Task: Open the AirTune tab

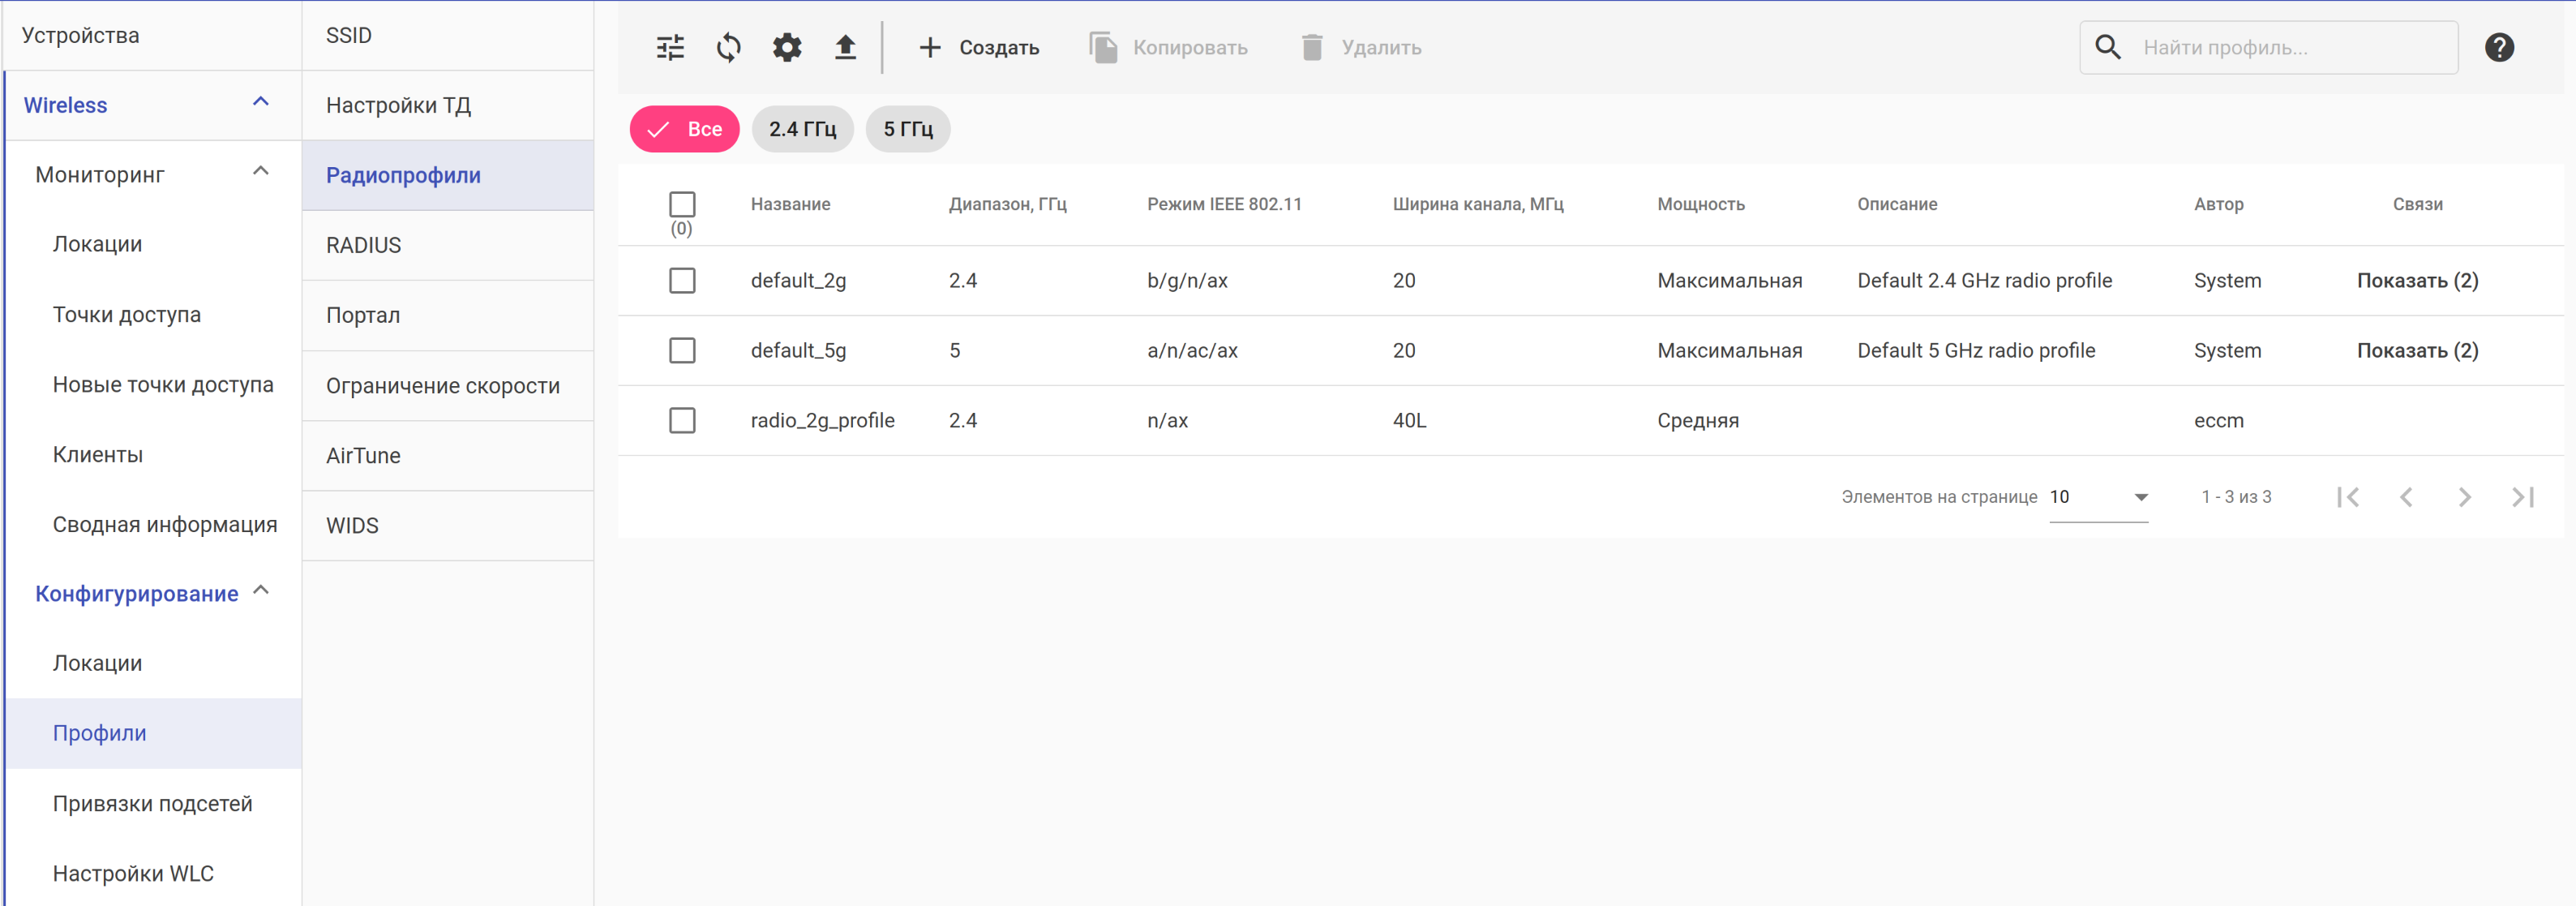Action: (x=363, y=455)
